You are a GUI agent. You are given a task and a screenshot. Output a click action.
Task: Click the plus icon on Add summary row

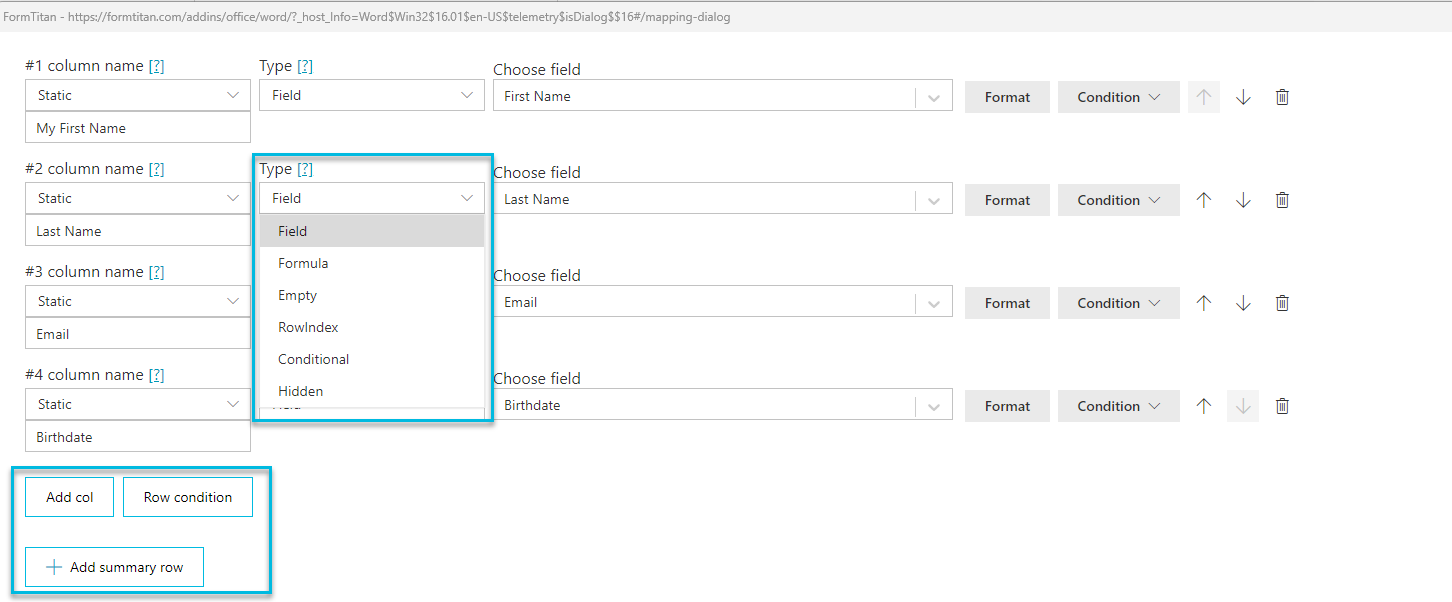54,566
